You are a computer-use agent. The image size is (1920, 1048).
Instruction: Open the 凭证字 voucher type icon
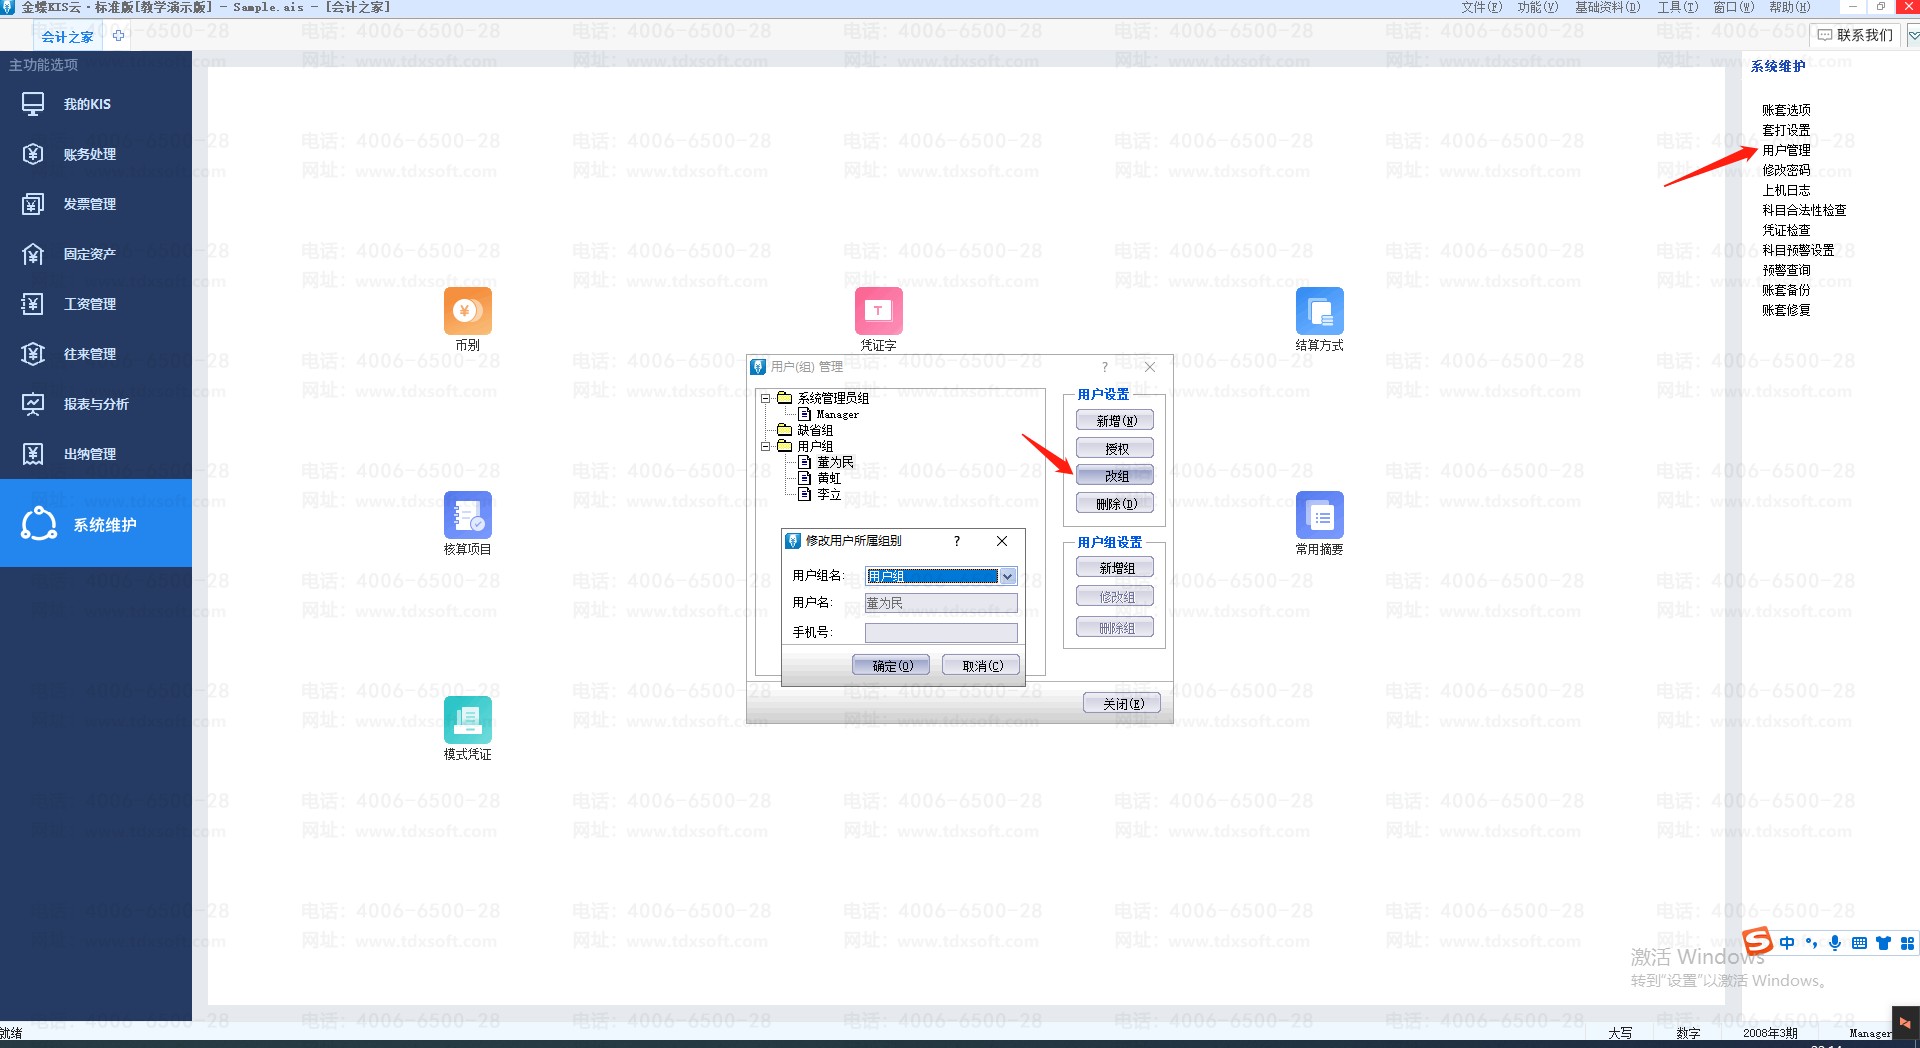pyautogui.click(x=878, y=311)
